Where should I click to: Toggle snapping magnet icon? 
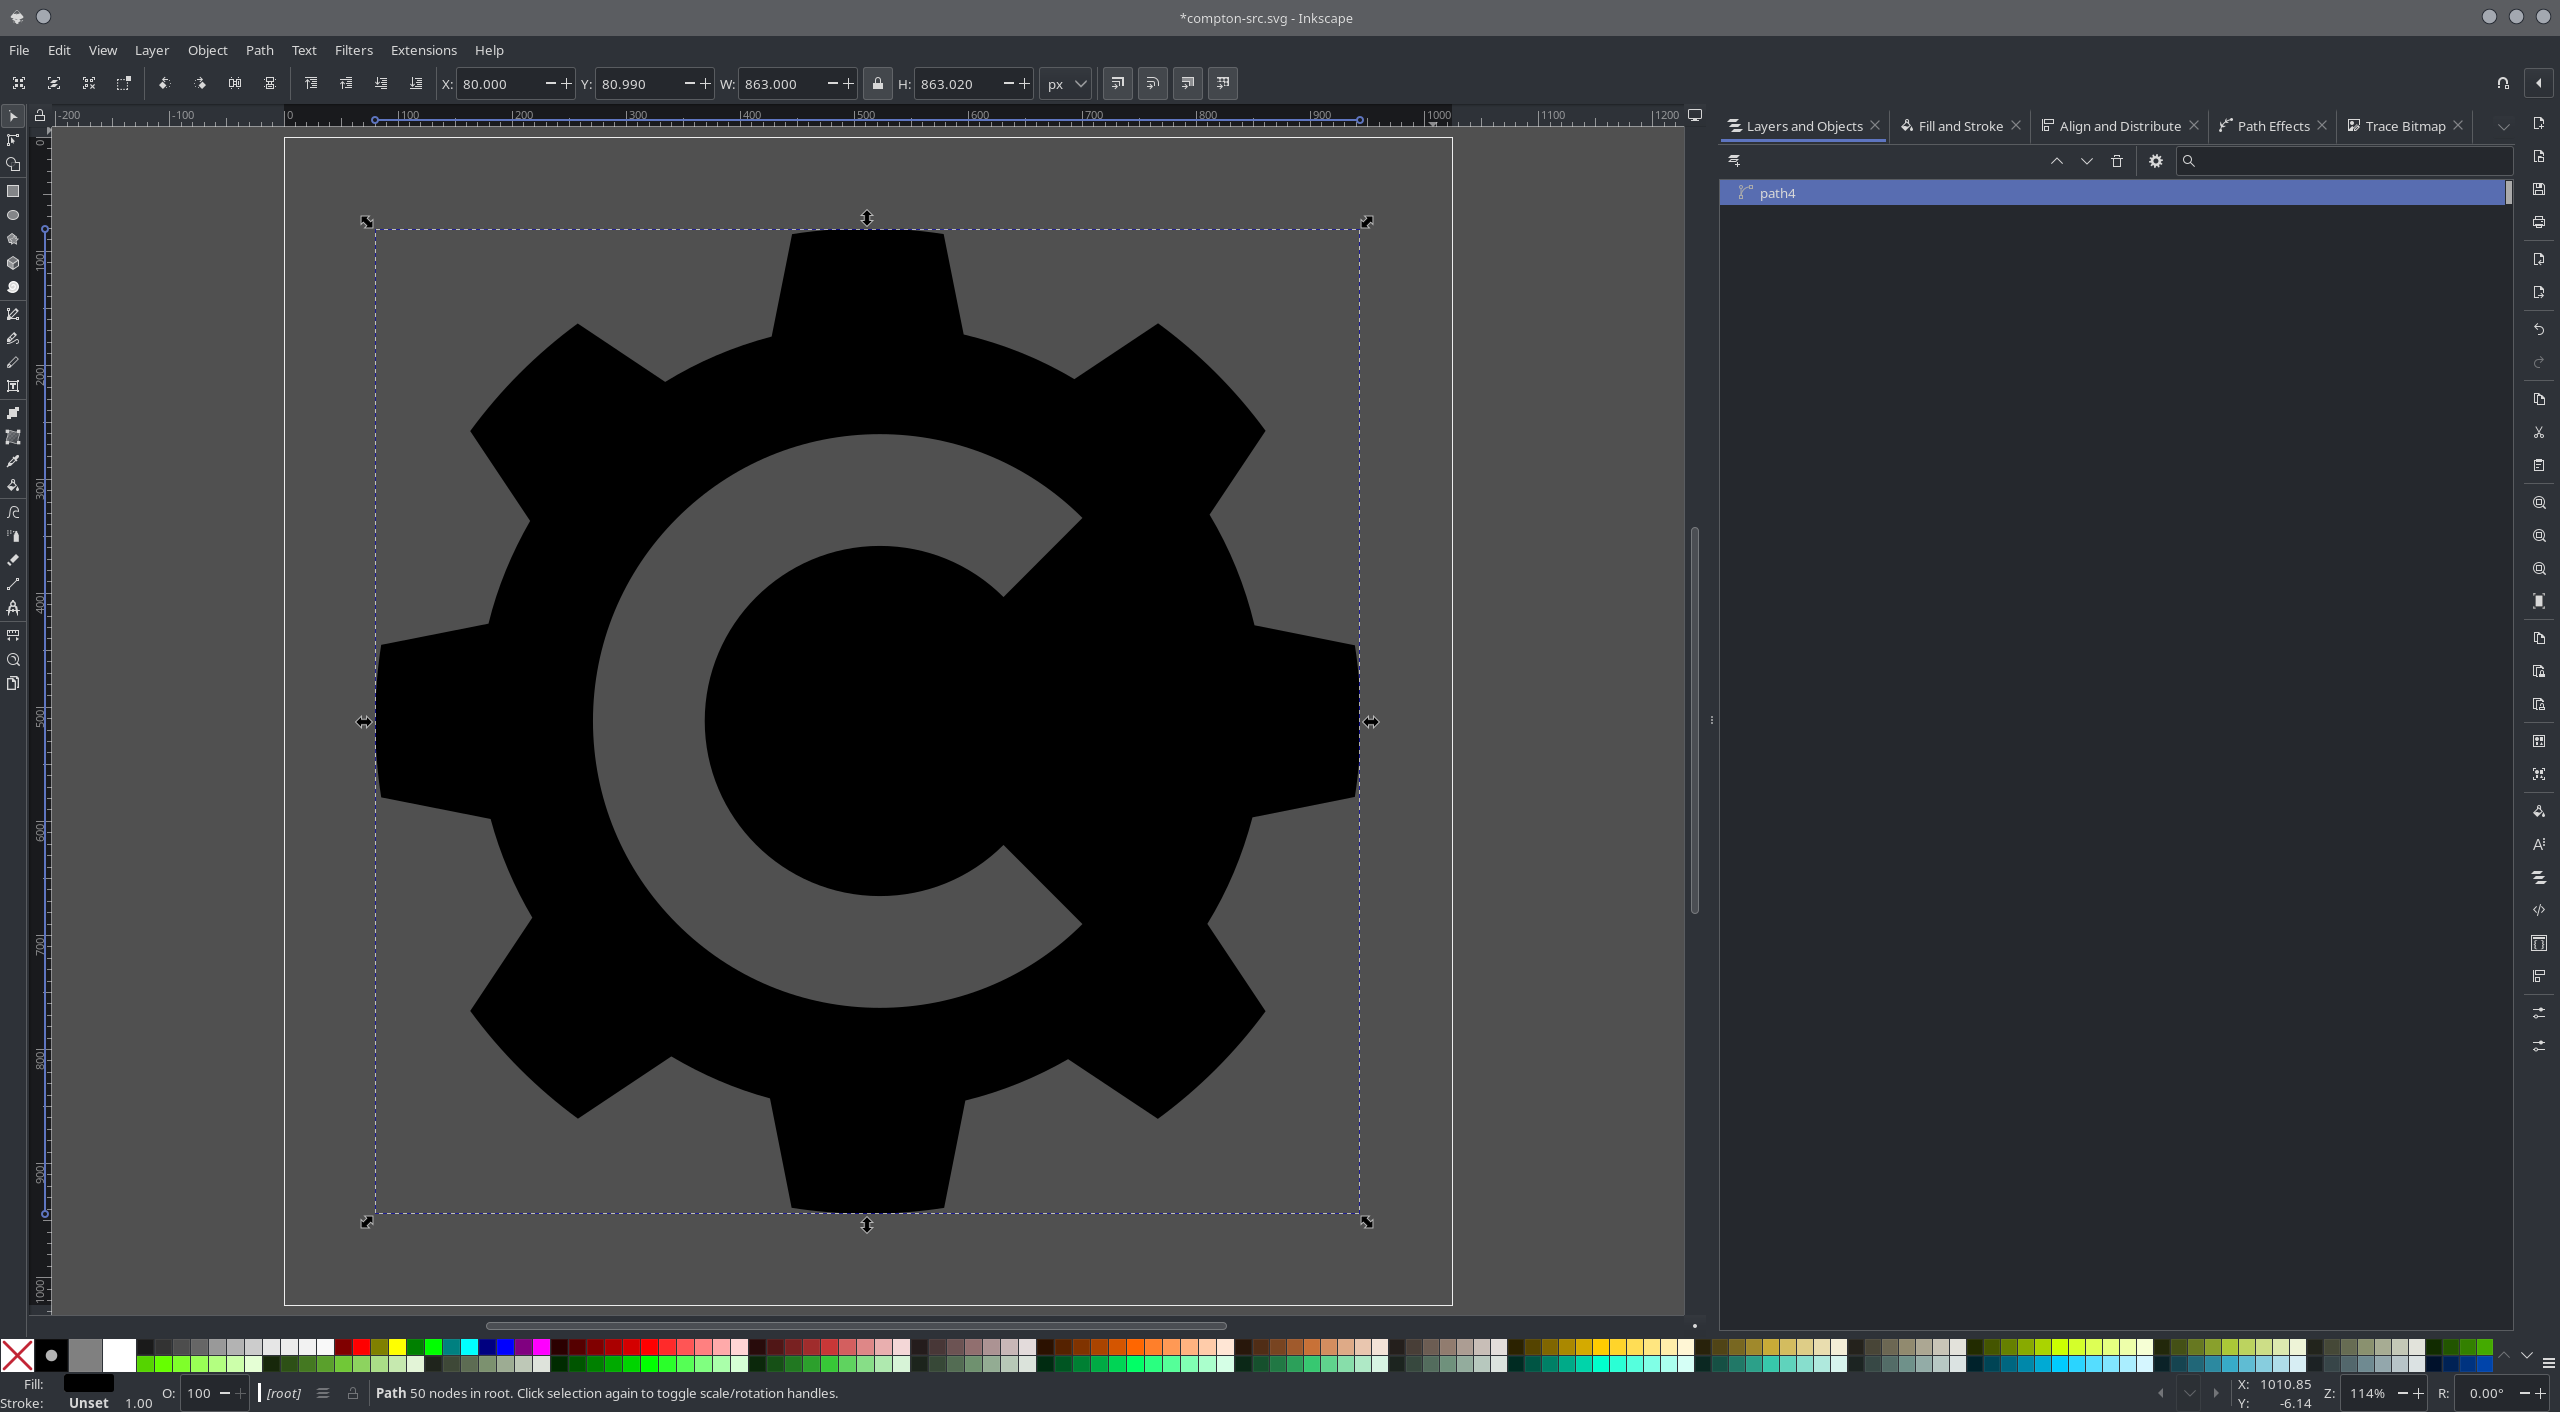coord(2502,84)
